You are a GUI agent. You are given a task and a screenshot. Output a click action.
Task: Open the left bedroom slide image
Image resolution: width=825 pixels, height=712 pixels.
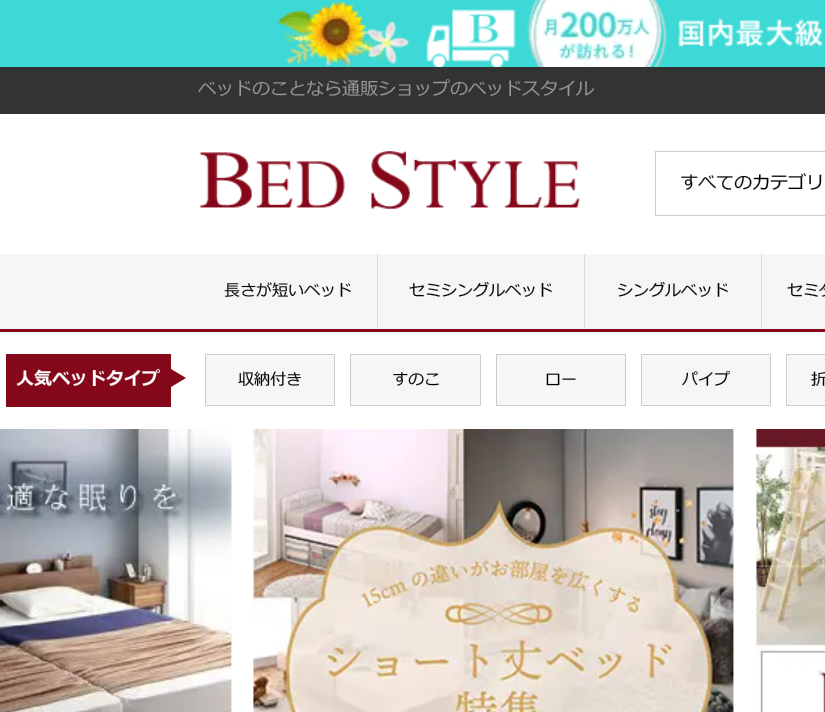[115, 570]
